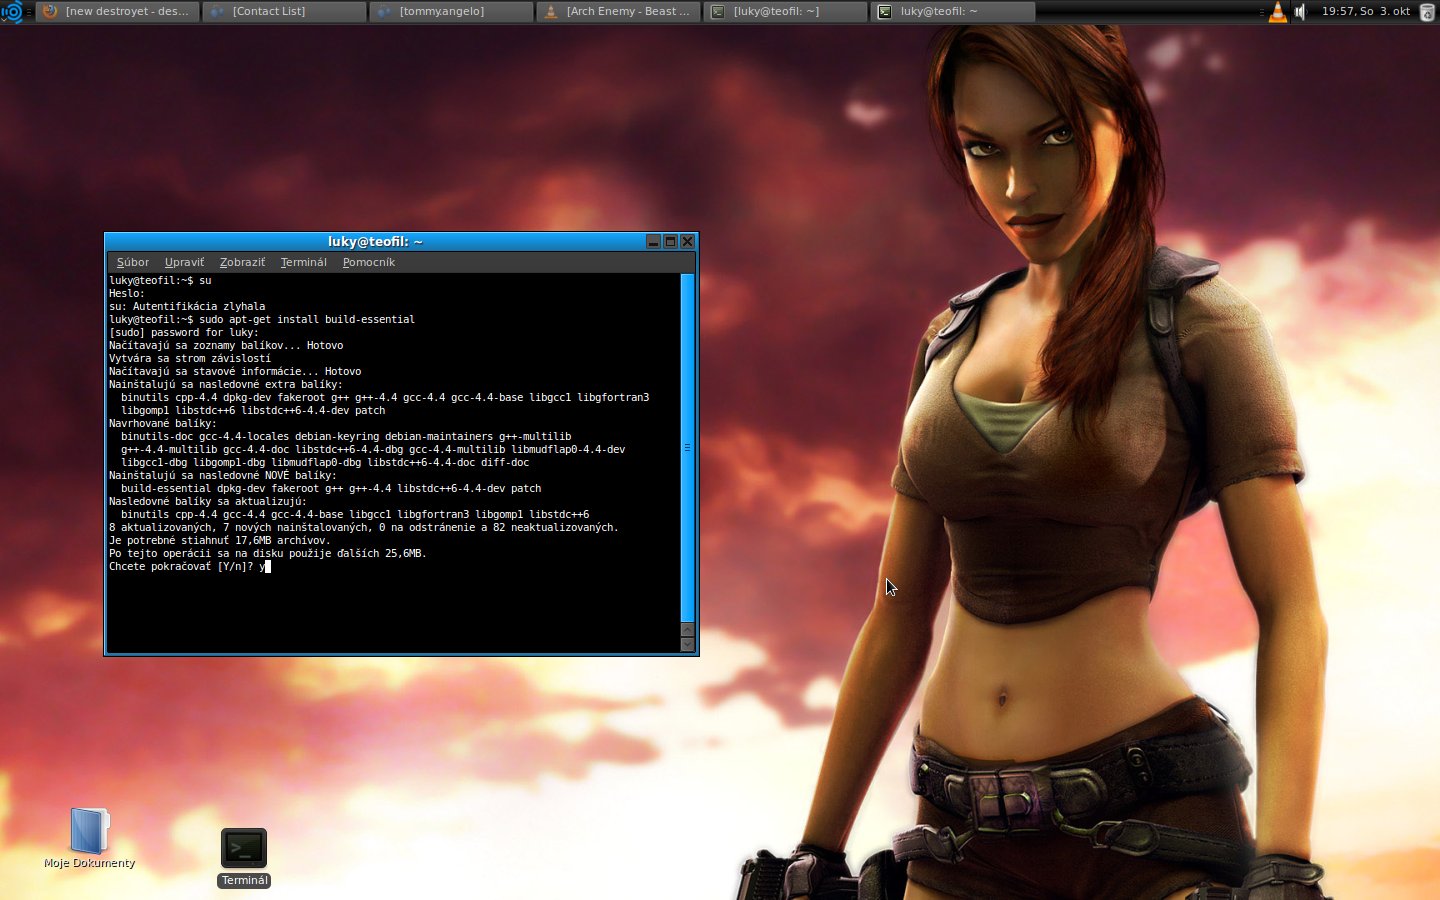Click the '[sudo] password for luky:' line
Screen dimensions: 1440x900
point(183,332)
